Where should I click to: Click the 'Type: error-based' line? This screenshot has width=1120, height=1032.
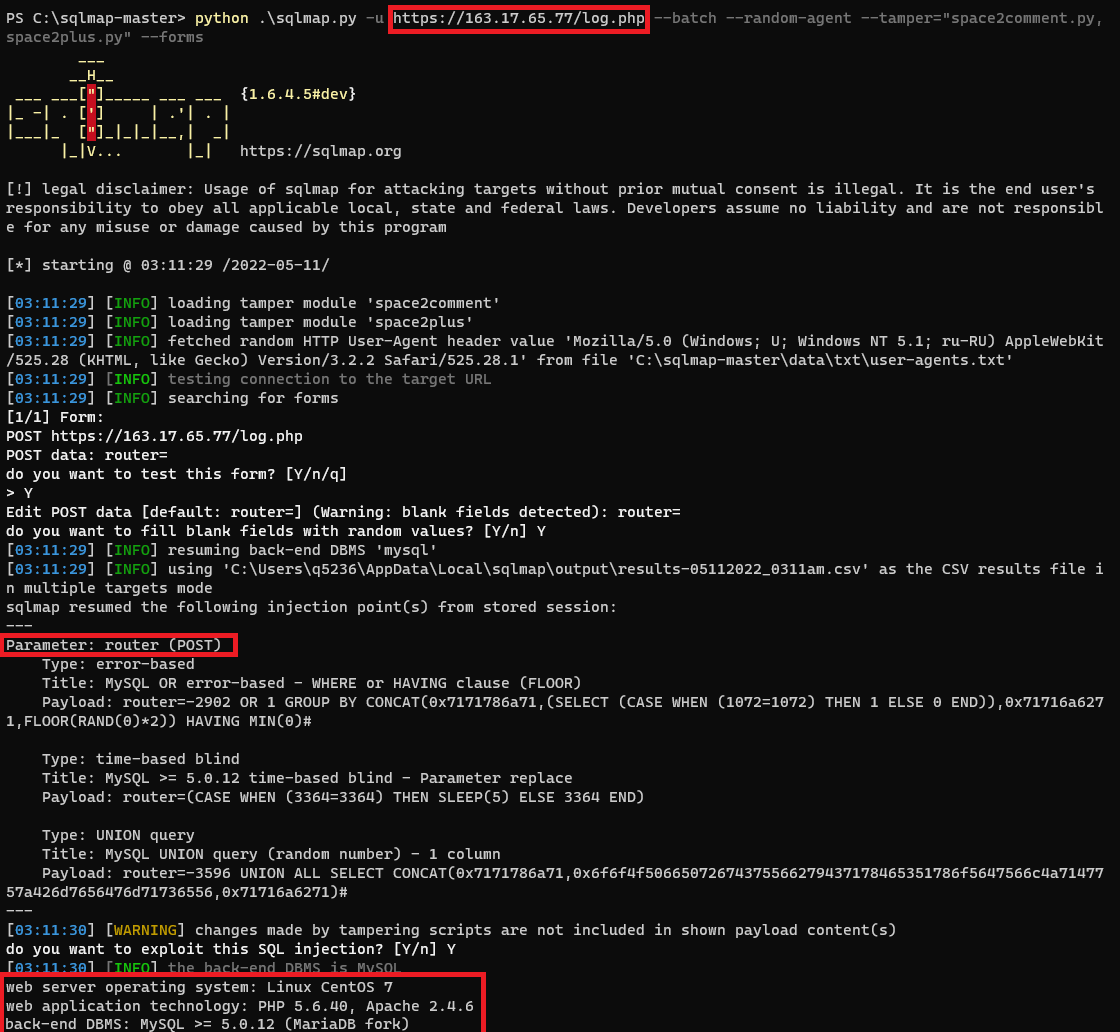pyautogui.click(x=118, y=663)
